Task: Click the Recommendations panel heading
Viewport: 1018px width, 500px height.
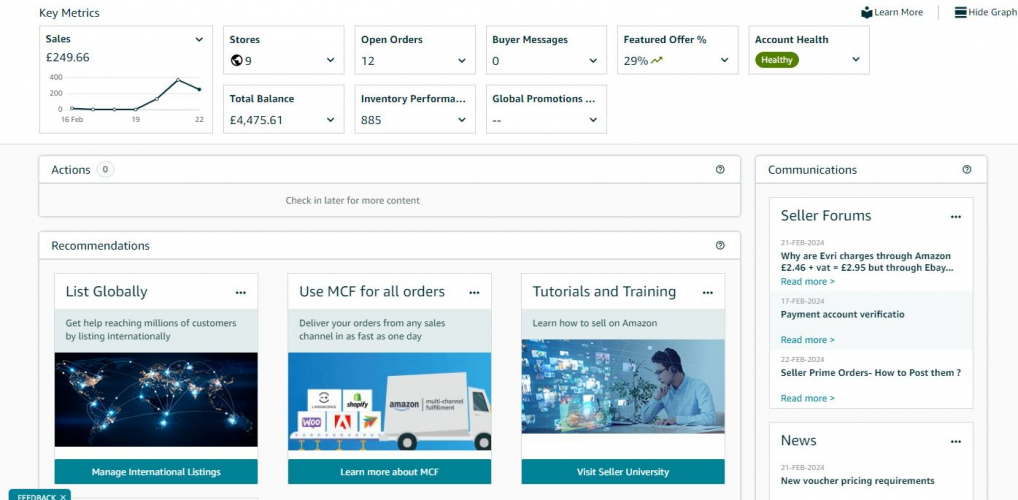Action: 100,245
